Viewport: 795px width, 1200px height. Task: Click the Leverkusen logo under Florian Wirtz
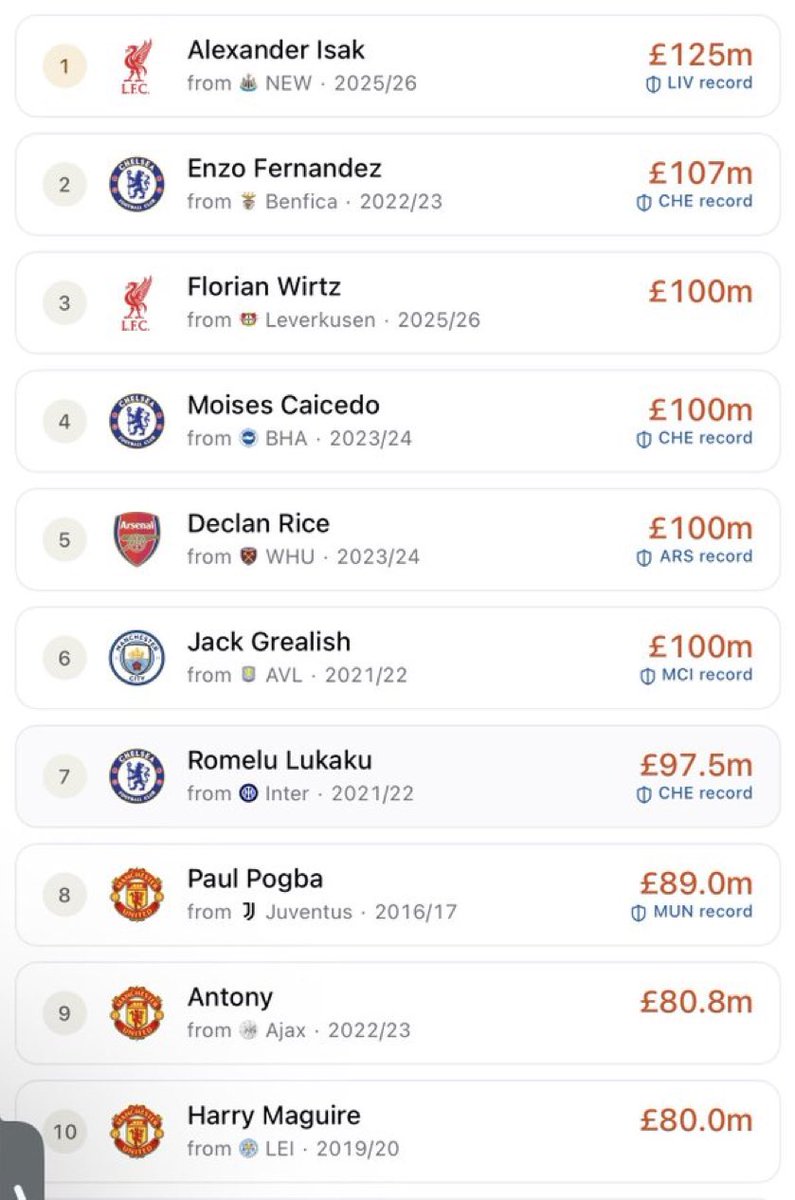click(248, 320)
